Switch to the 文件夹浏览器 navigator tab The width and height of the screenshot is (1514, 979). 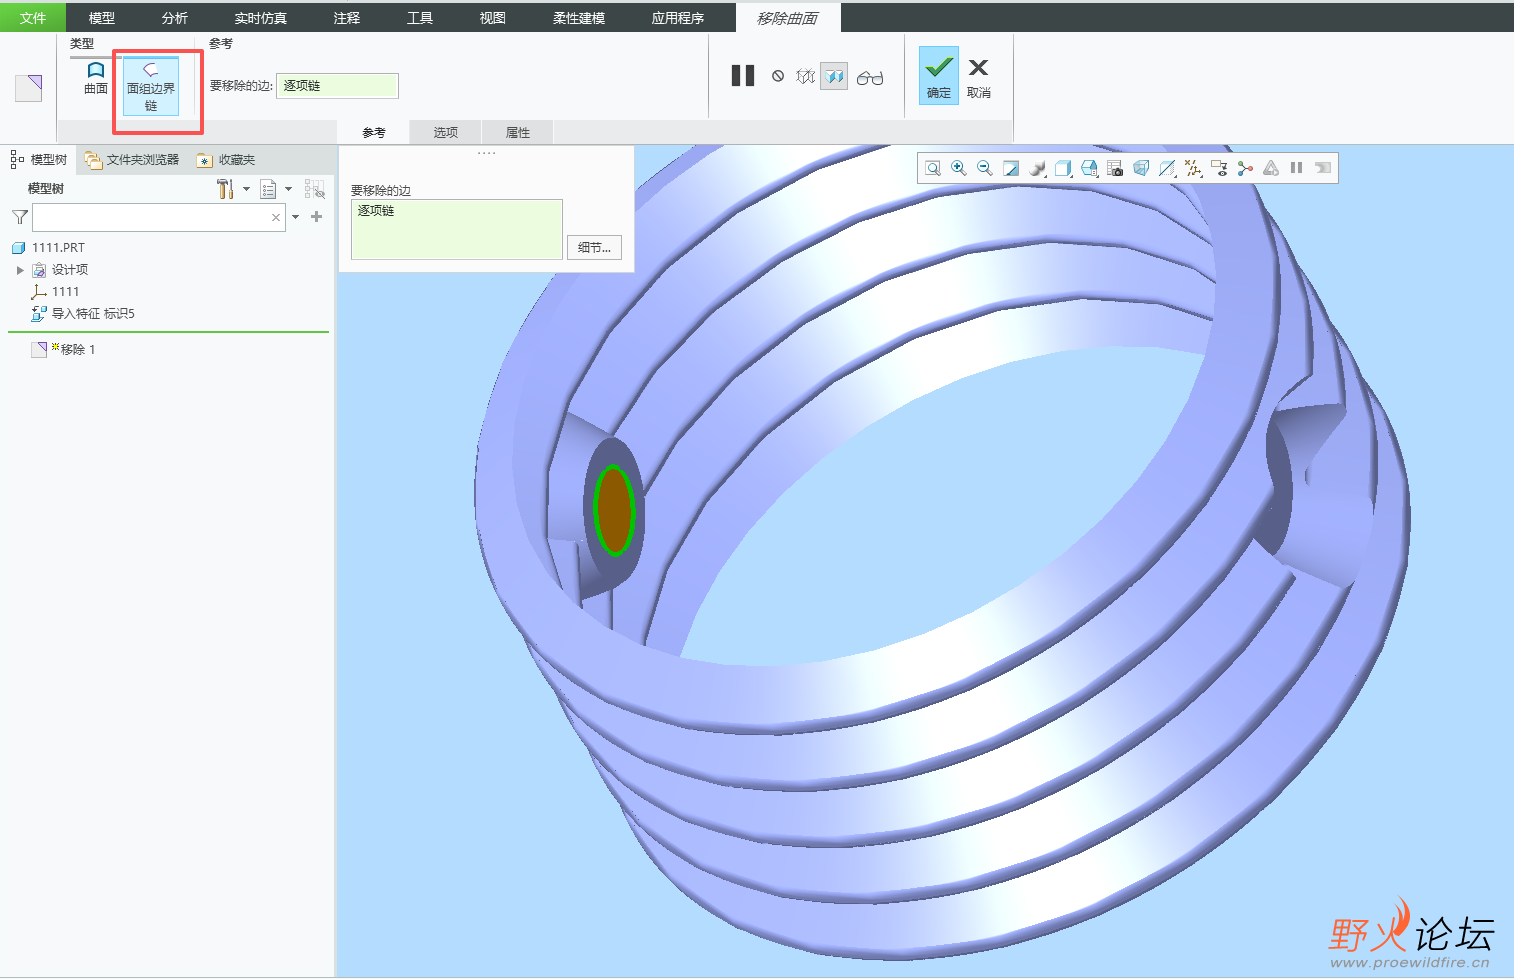point(132,160)
